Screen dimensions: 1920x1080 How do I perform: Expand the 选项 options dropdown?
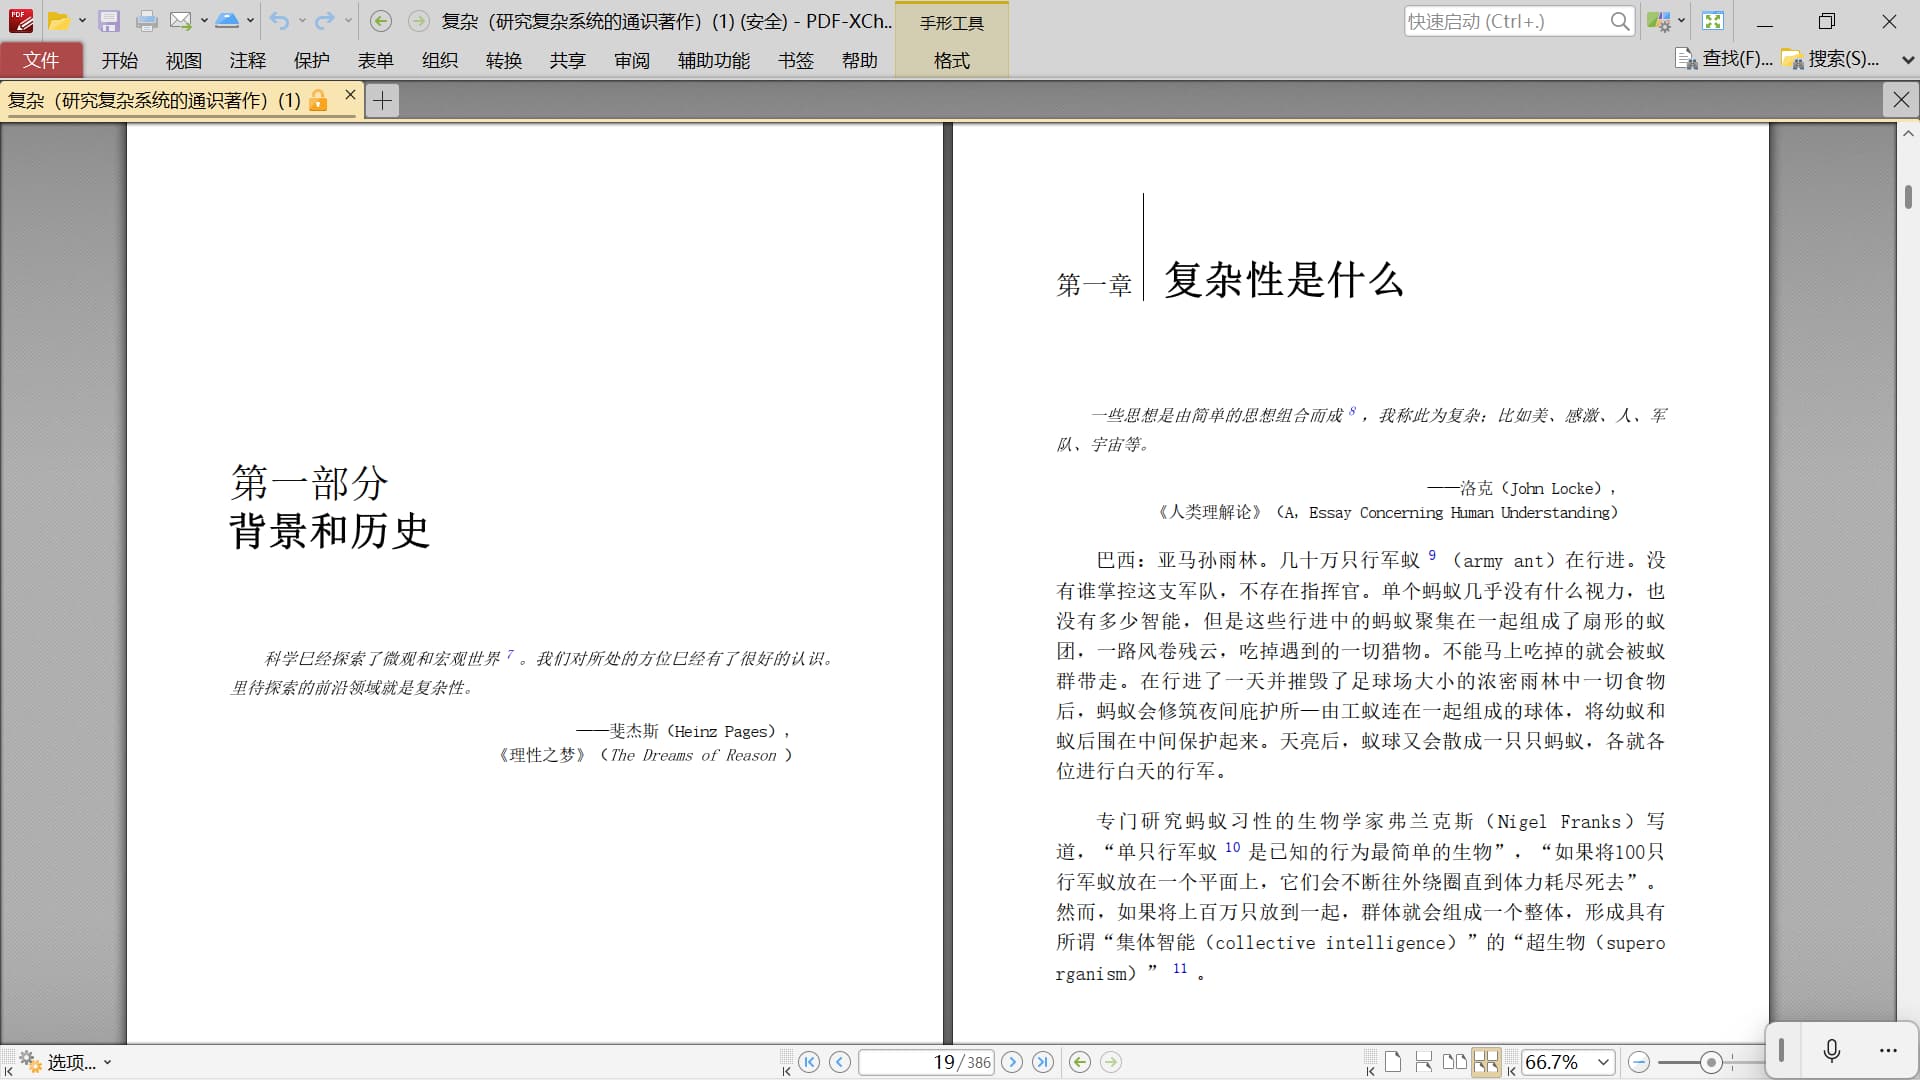[x=107, y=1062]
